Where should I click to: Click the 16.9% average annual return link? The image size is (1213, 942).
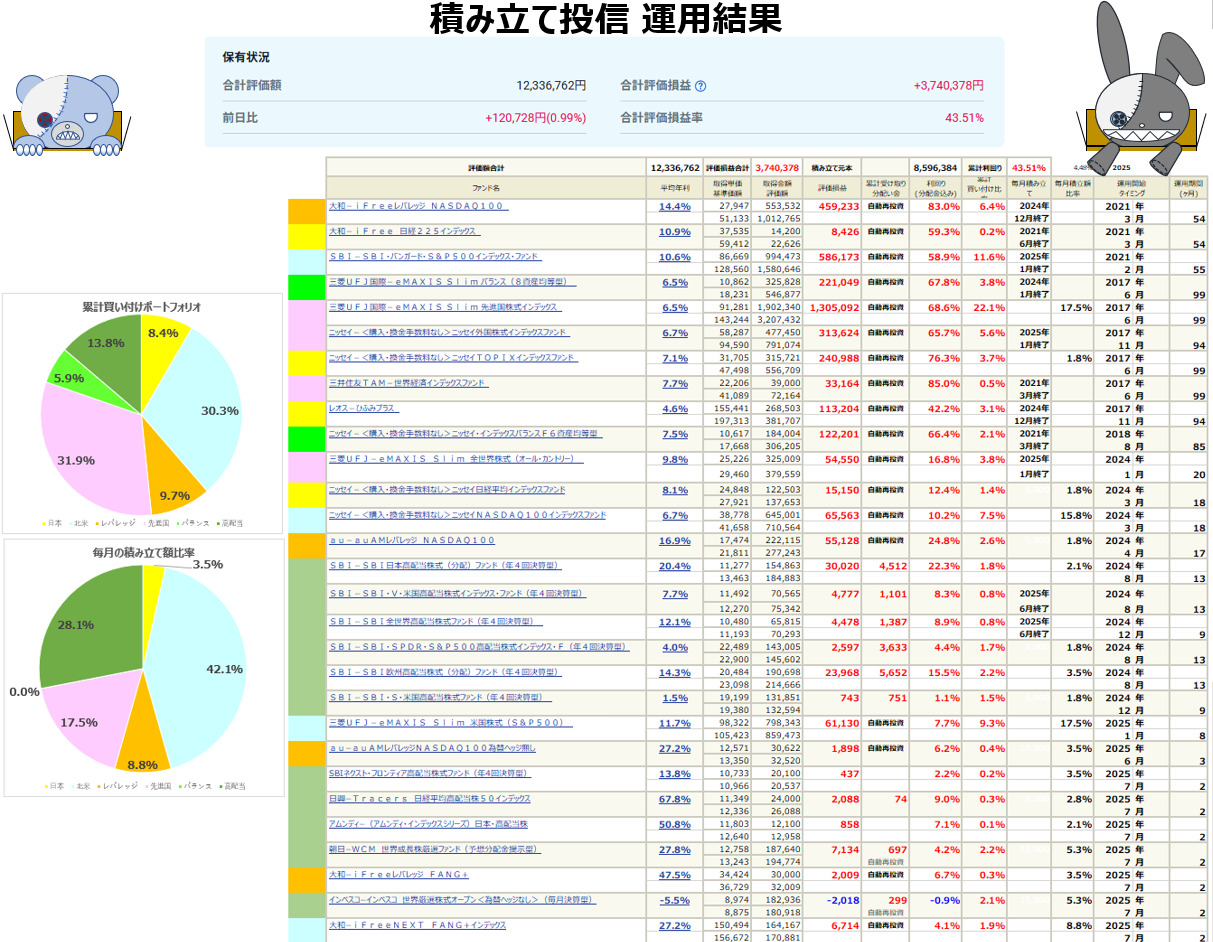click(x=675, y=540)
